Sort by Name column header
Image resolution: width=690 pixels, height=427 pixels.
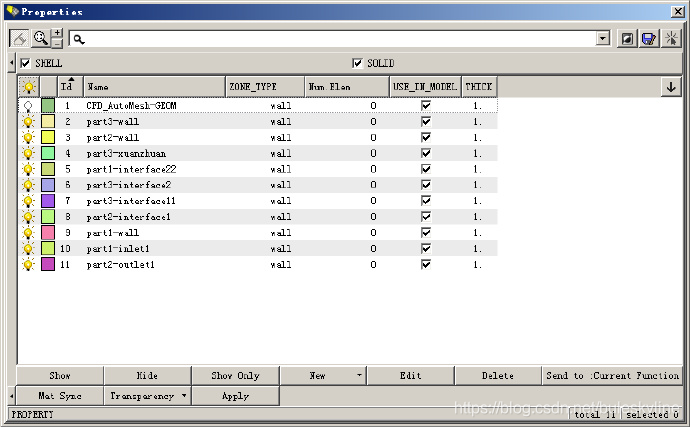tap(154, 87)
